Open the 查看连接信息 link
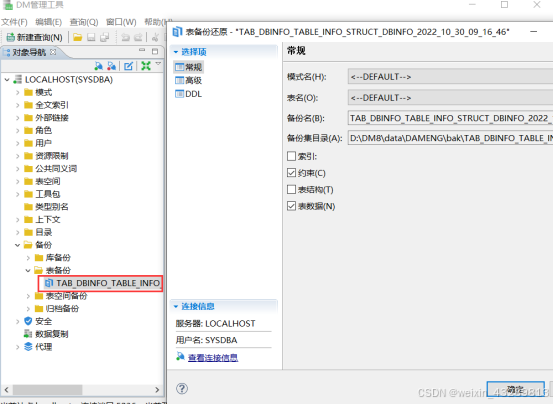Screen dimensions: 553x404 [213, 357]
